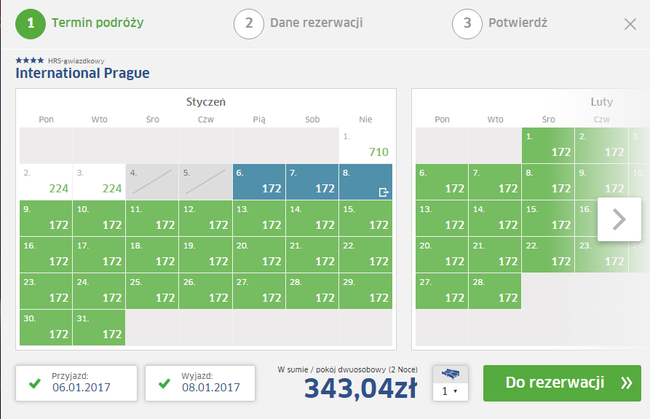Screen dimensions: 650x419
Task: Open step 3 Potwierdź
Action: coord(500,24)
